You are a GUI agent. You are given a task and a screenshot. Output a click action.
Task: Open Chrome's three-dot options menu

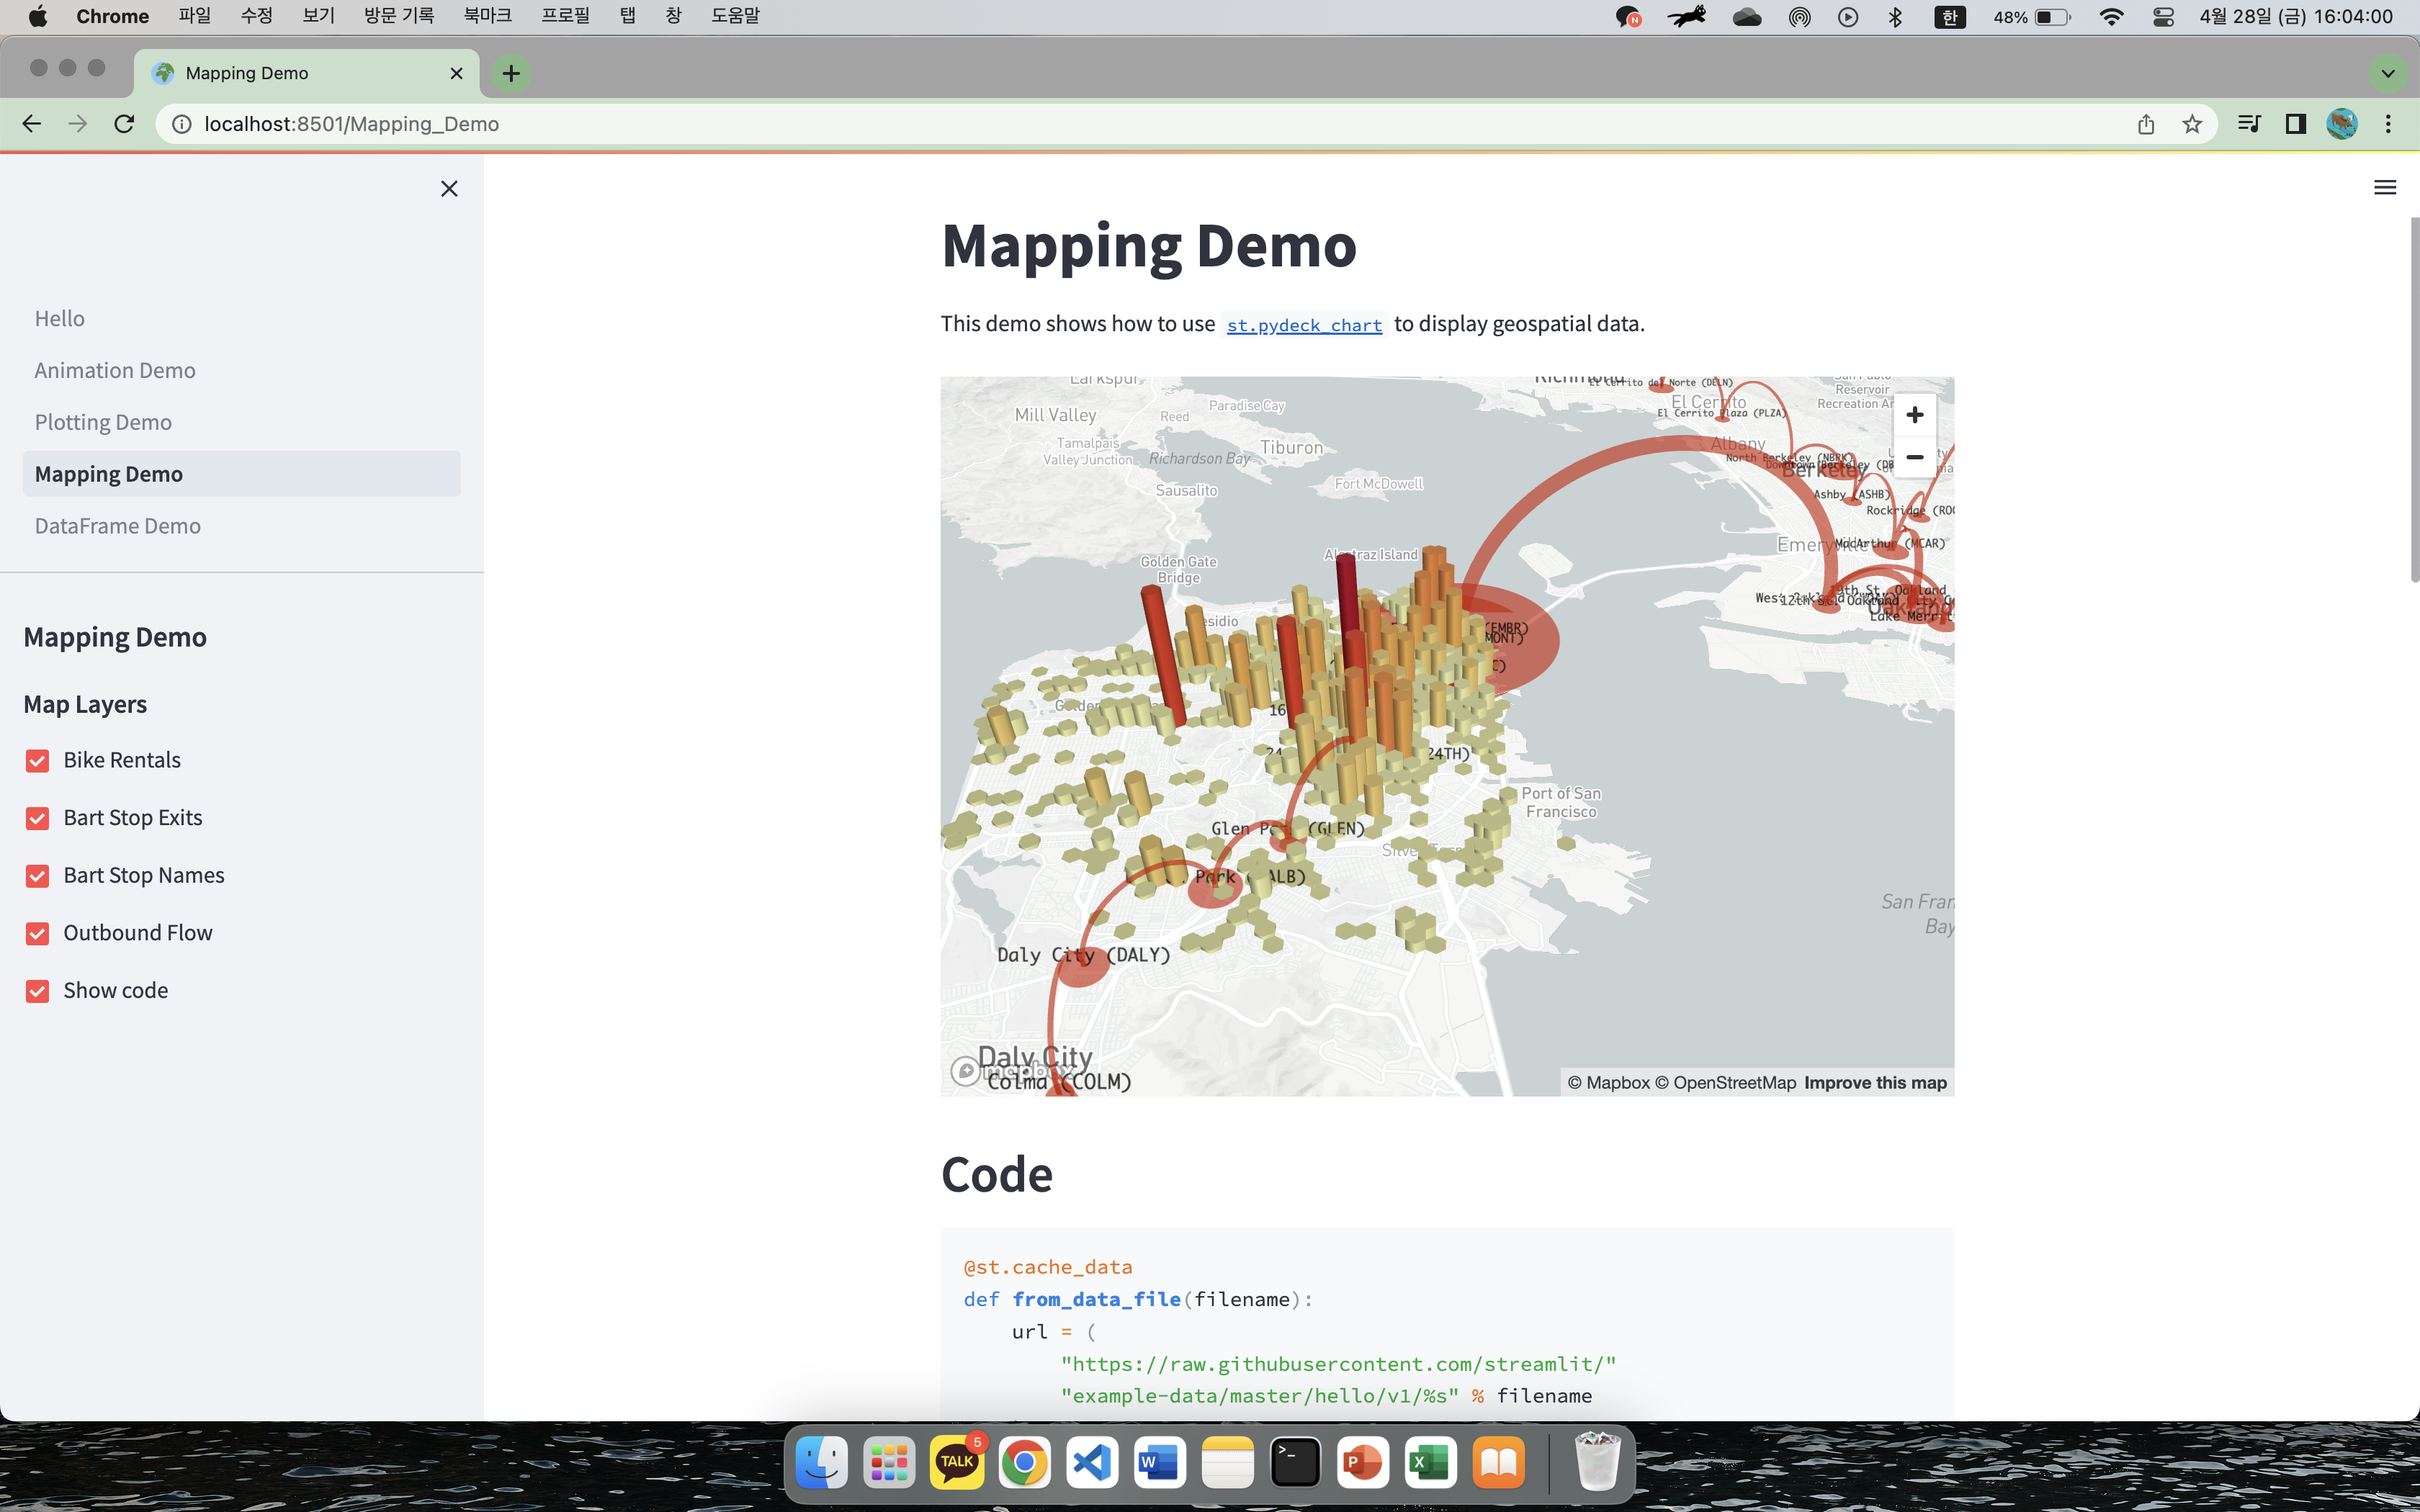tap(2388, 124)
